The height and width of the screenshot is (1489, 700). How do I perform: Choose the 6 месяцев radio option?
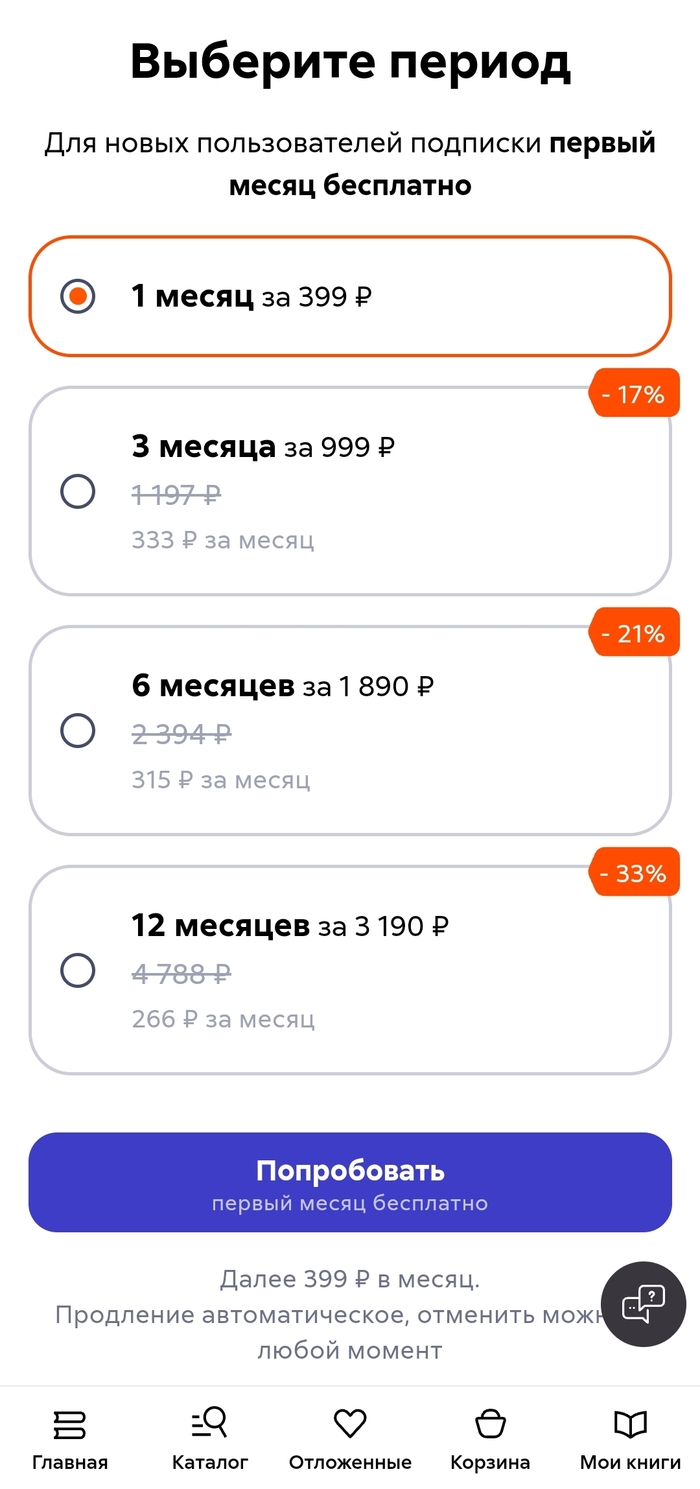78,731
